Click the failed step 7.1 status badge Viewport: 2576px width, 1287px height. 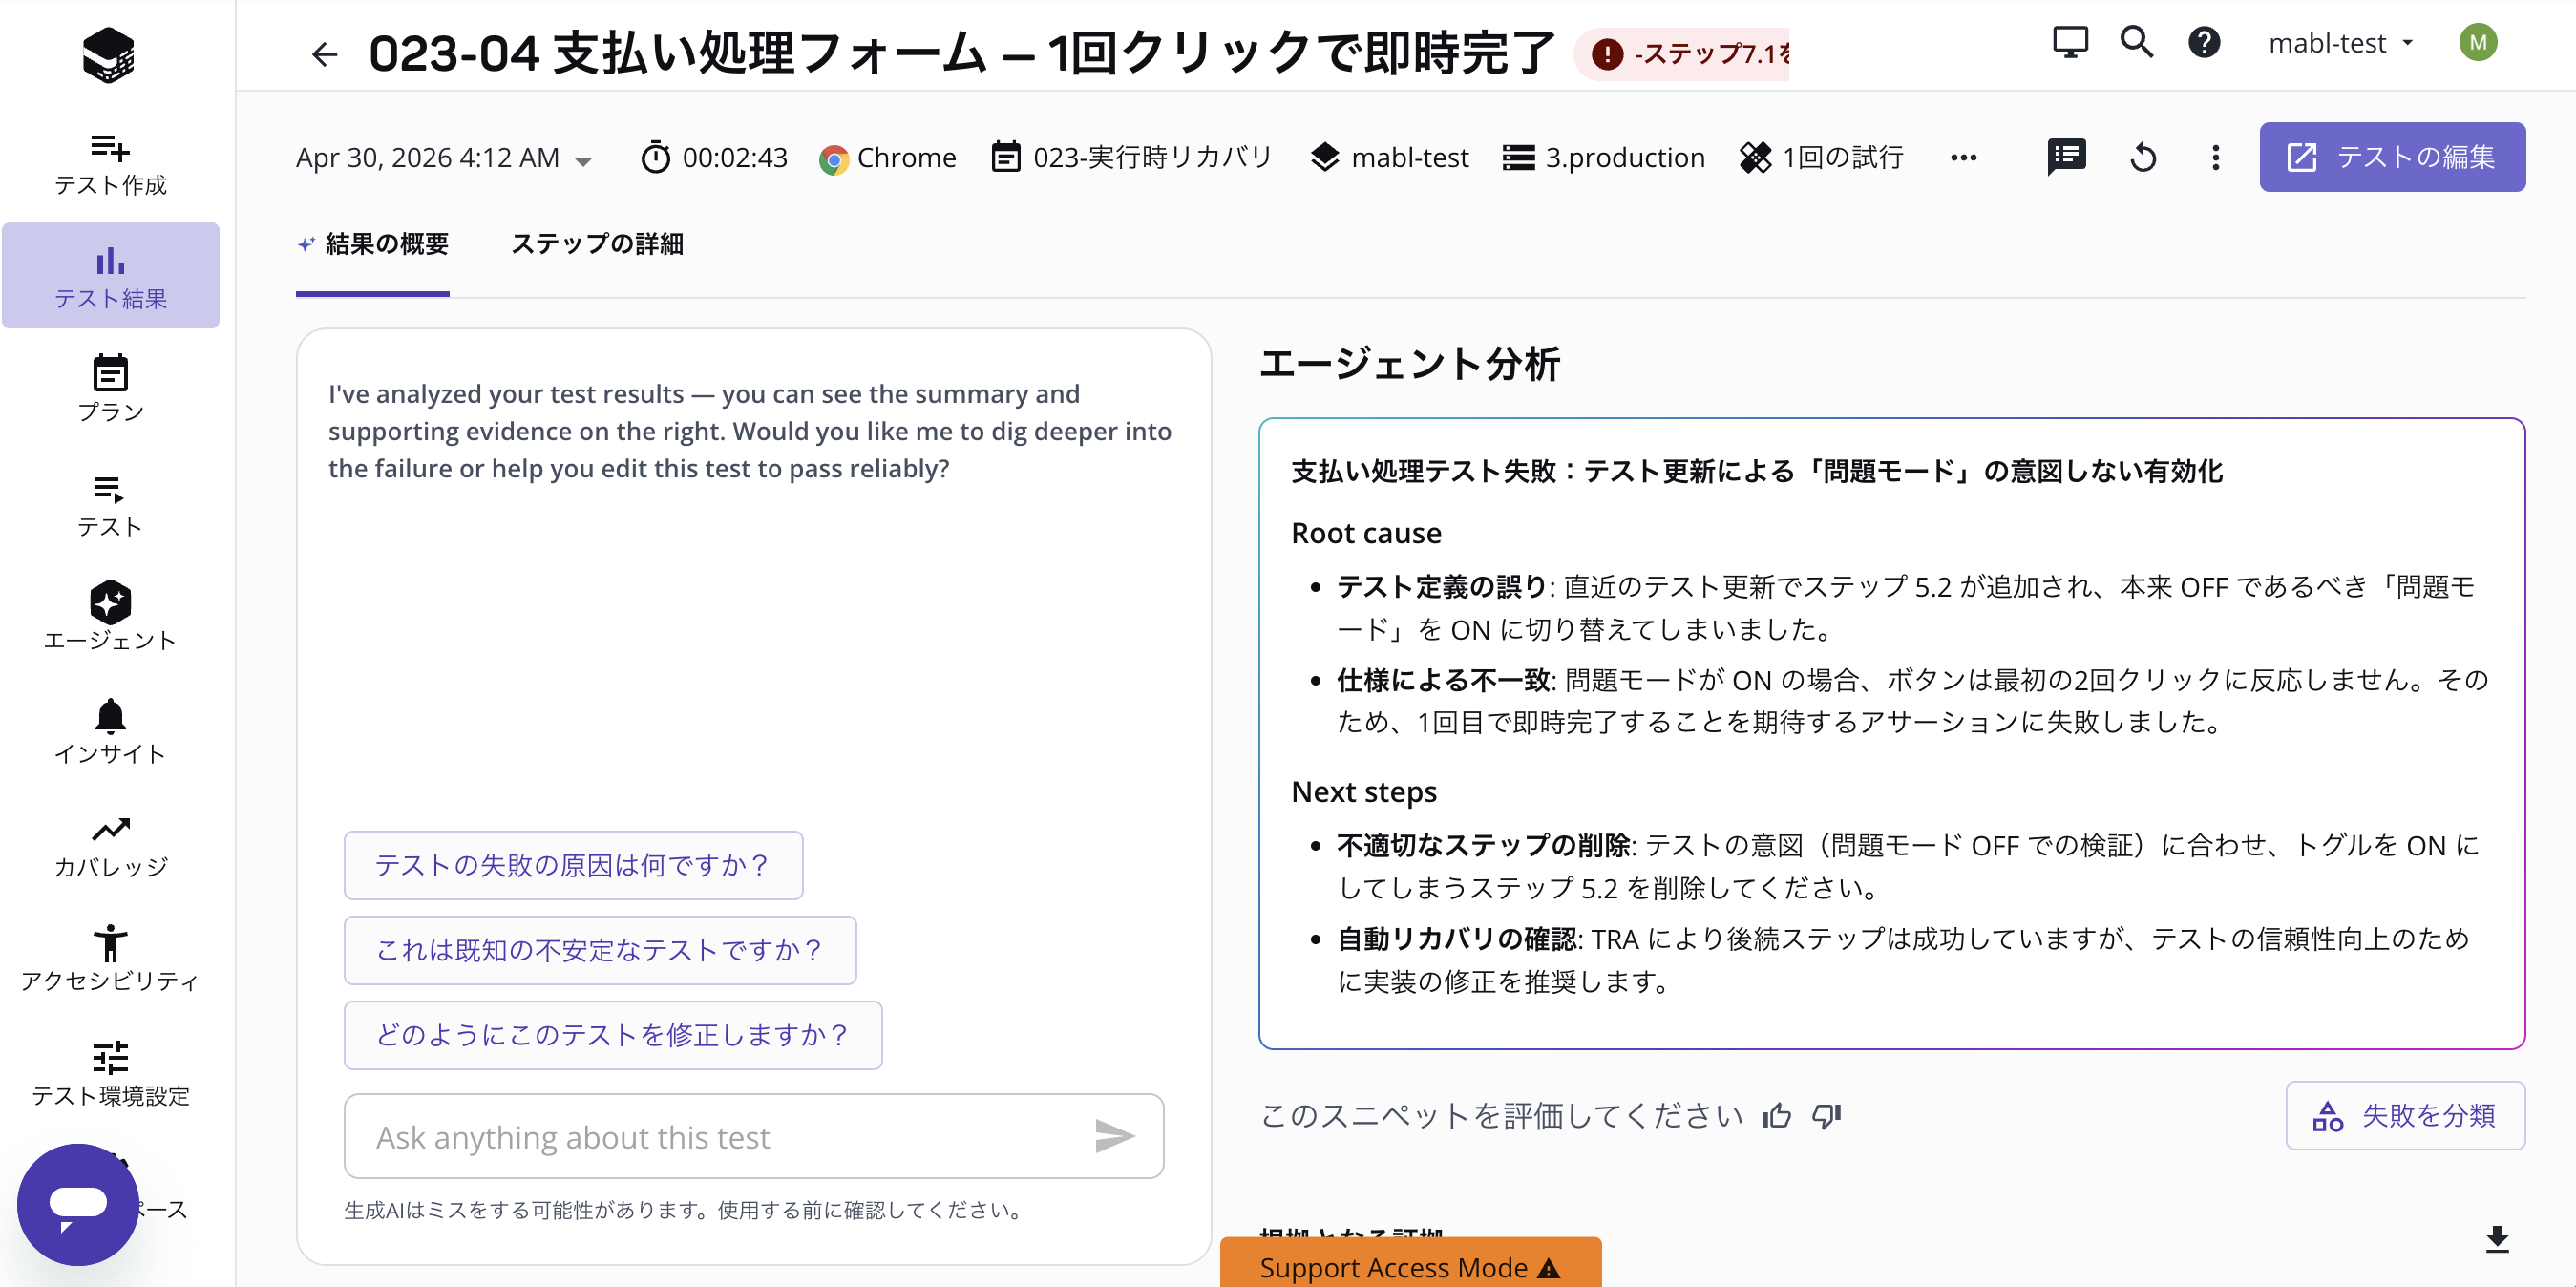click(x=1684, y=54)
